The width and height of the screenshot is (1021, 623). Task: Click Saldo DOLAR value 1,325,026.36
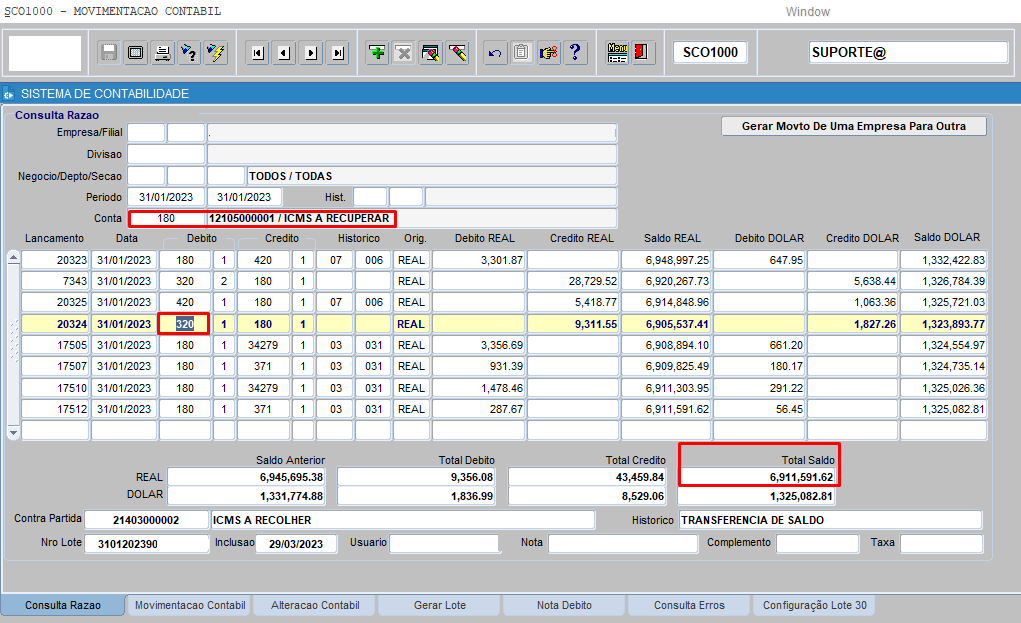pyautogui.click(x=944, y=388)
